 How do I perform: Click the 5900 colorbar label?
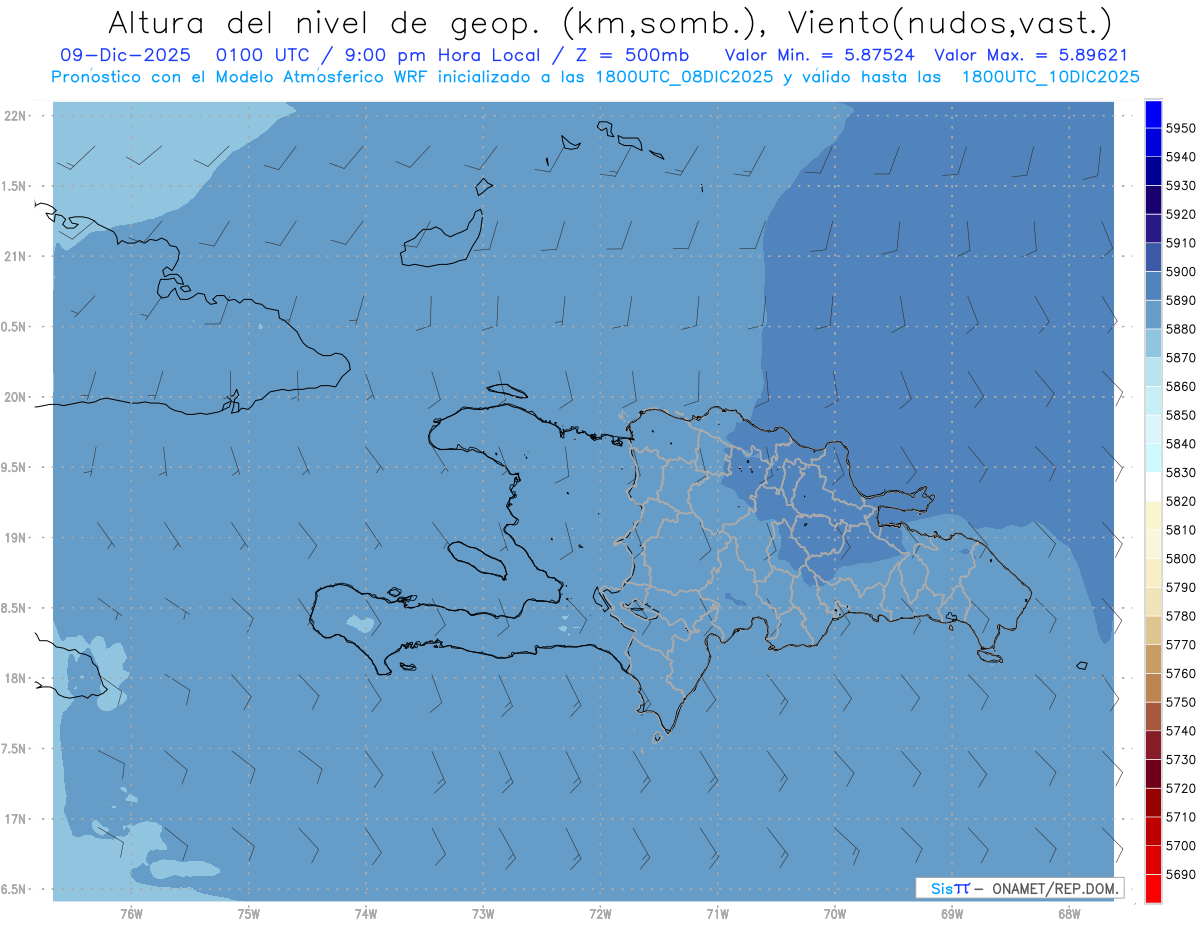pyautogui.click(x=1181, y=271)
